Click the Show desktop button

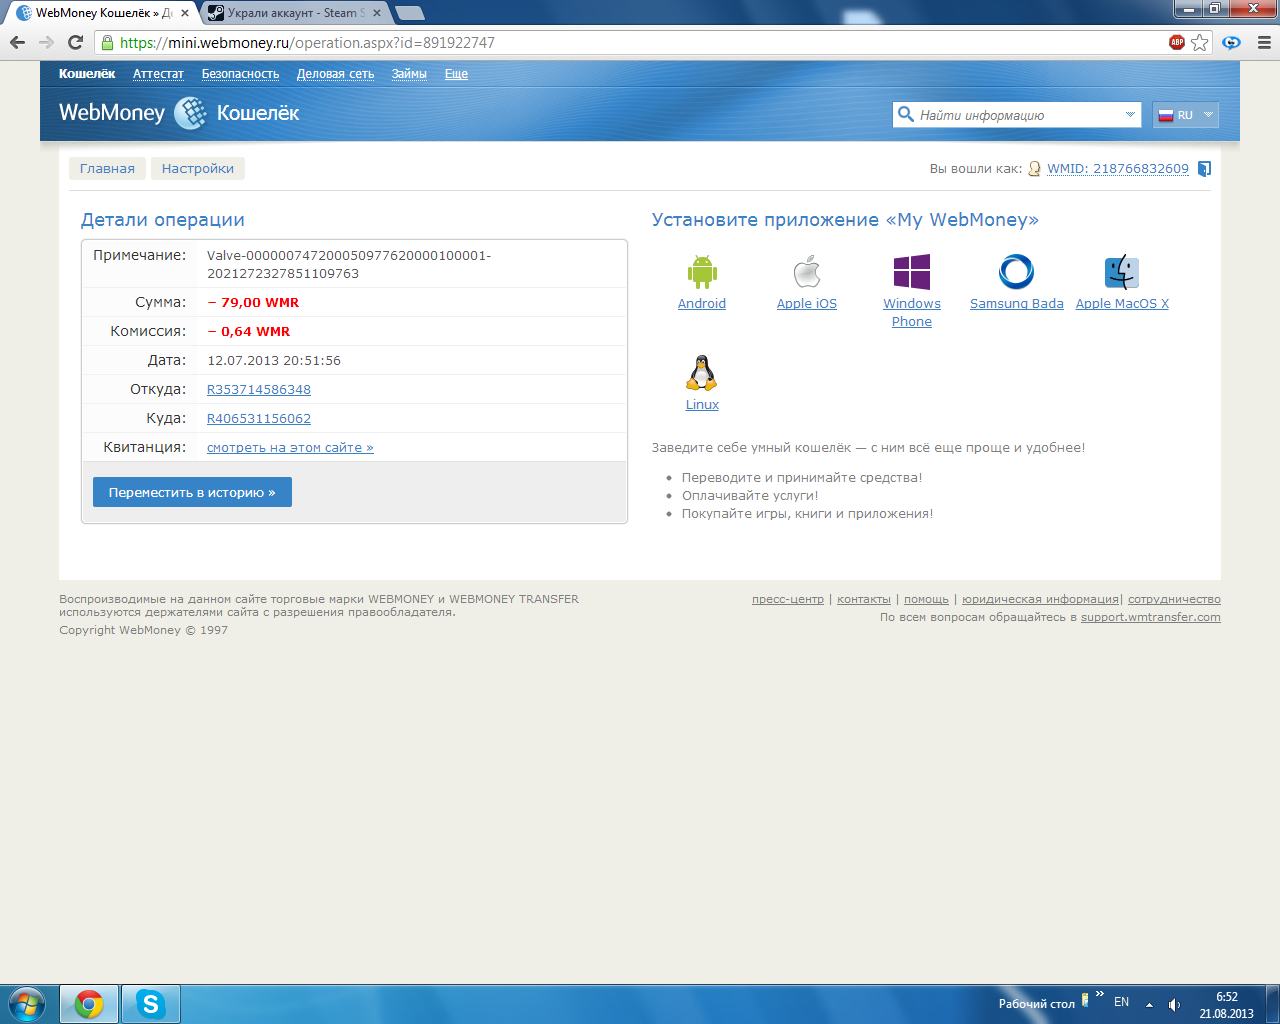click(x=1272, y=1004)
